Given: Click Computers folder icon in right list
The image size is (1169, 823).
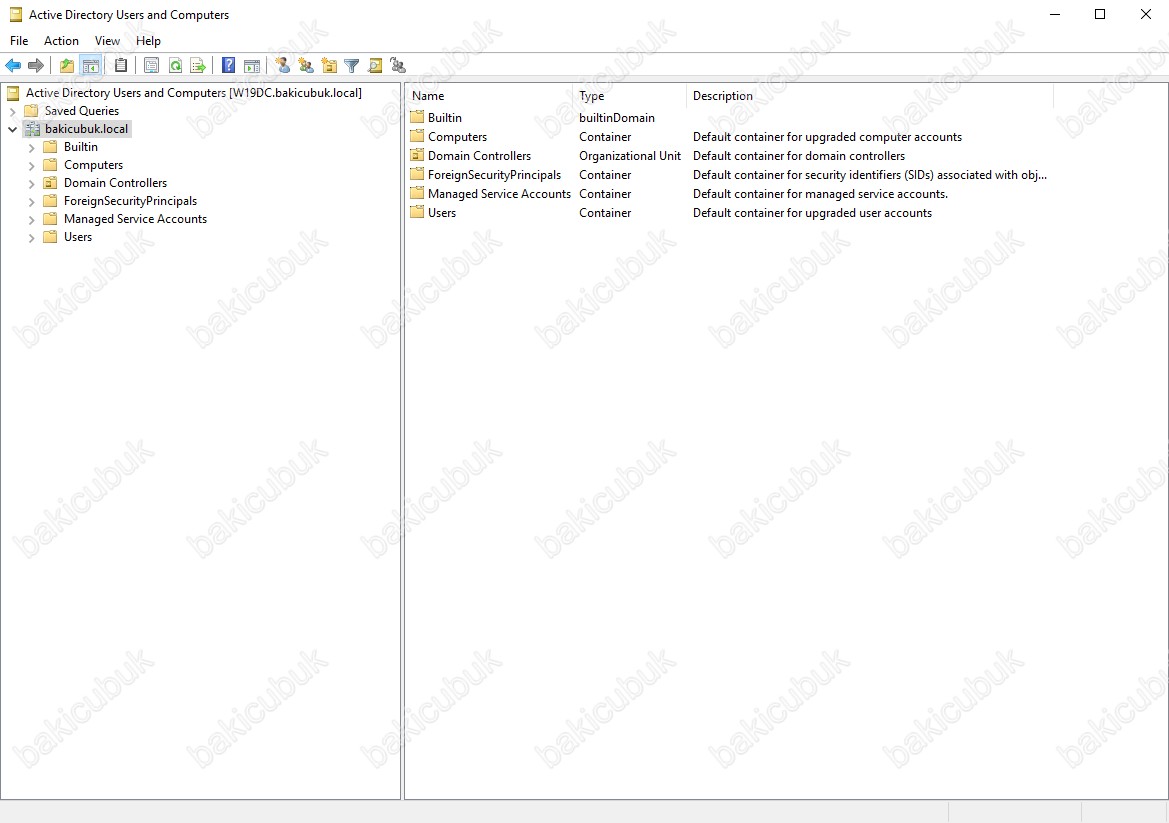Looking at the screenshot, I should point(417,136).
